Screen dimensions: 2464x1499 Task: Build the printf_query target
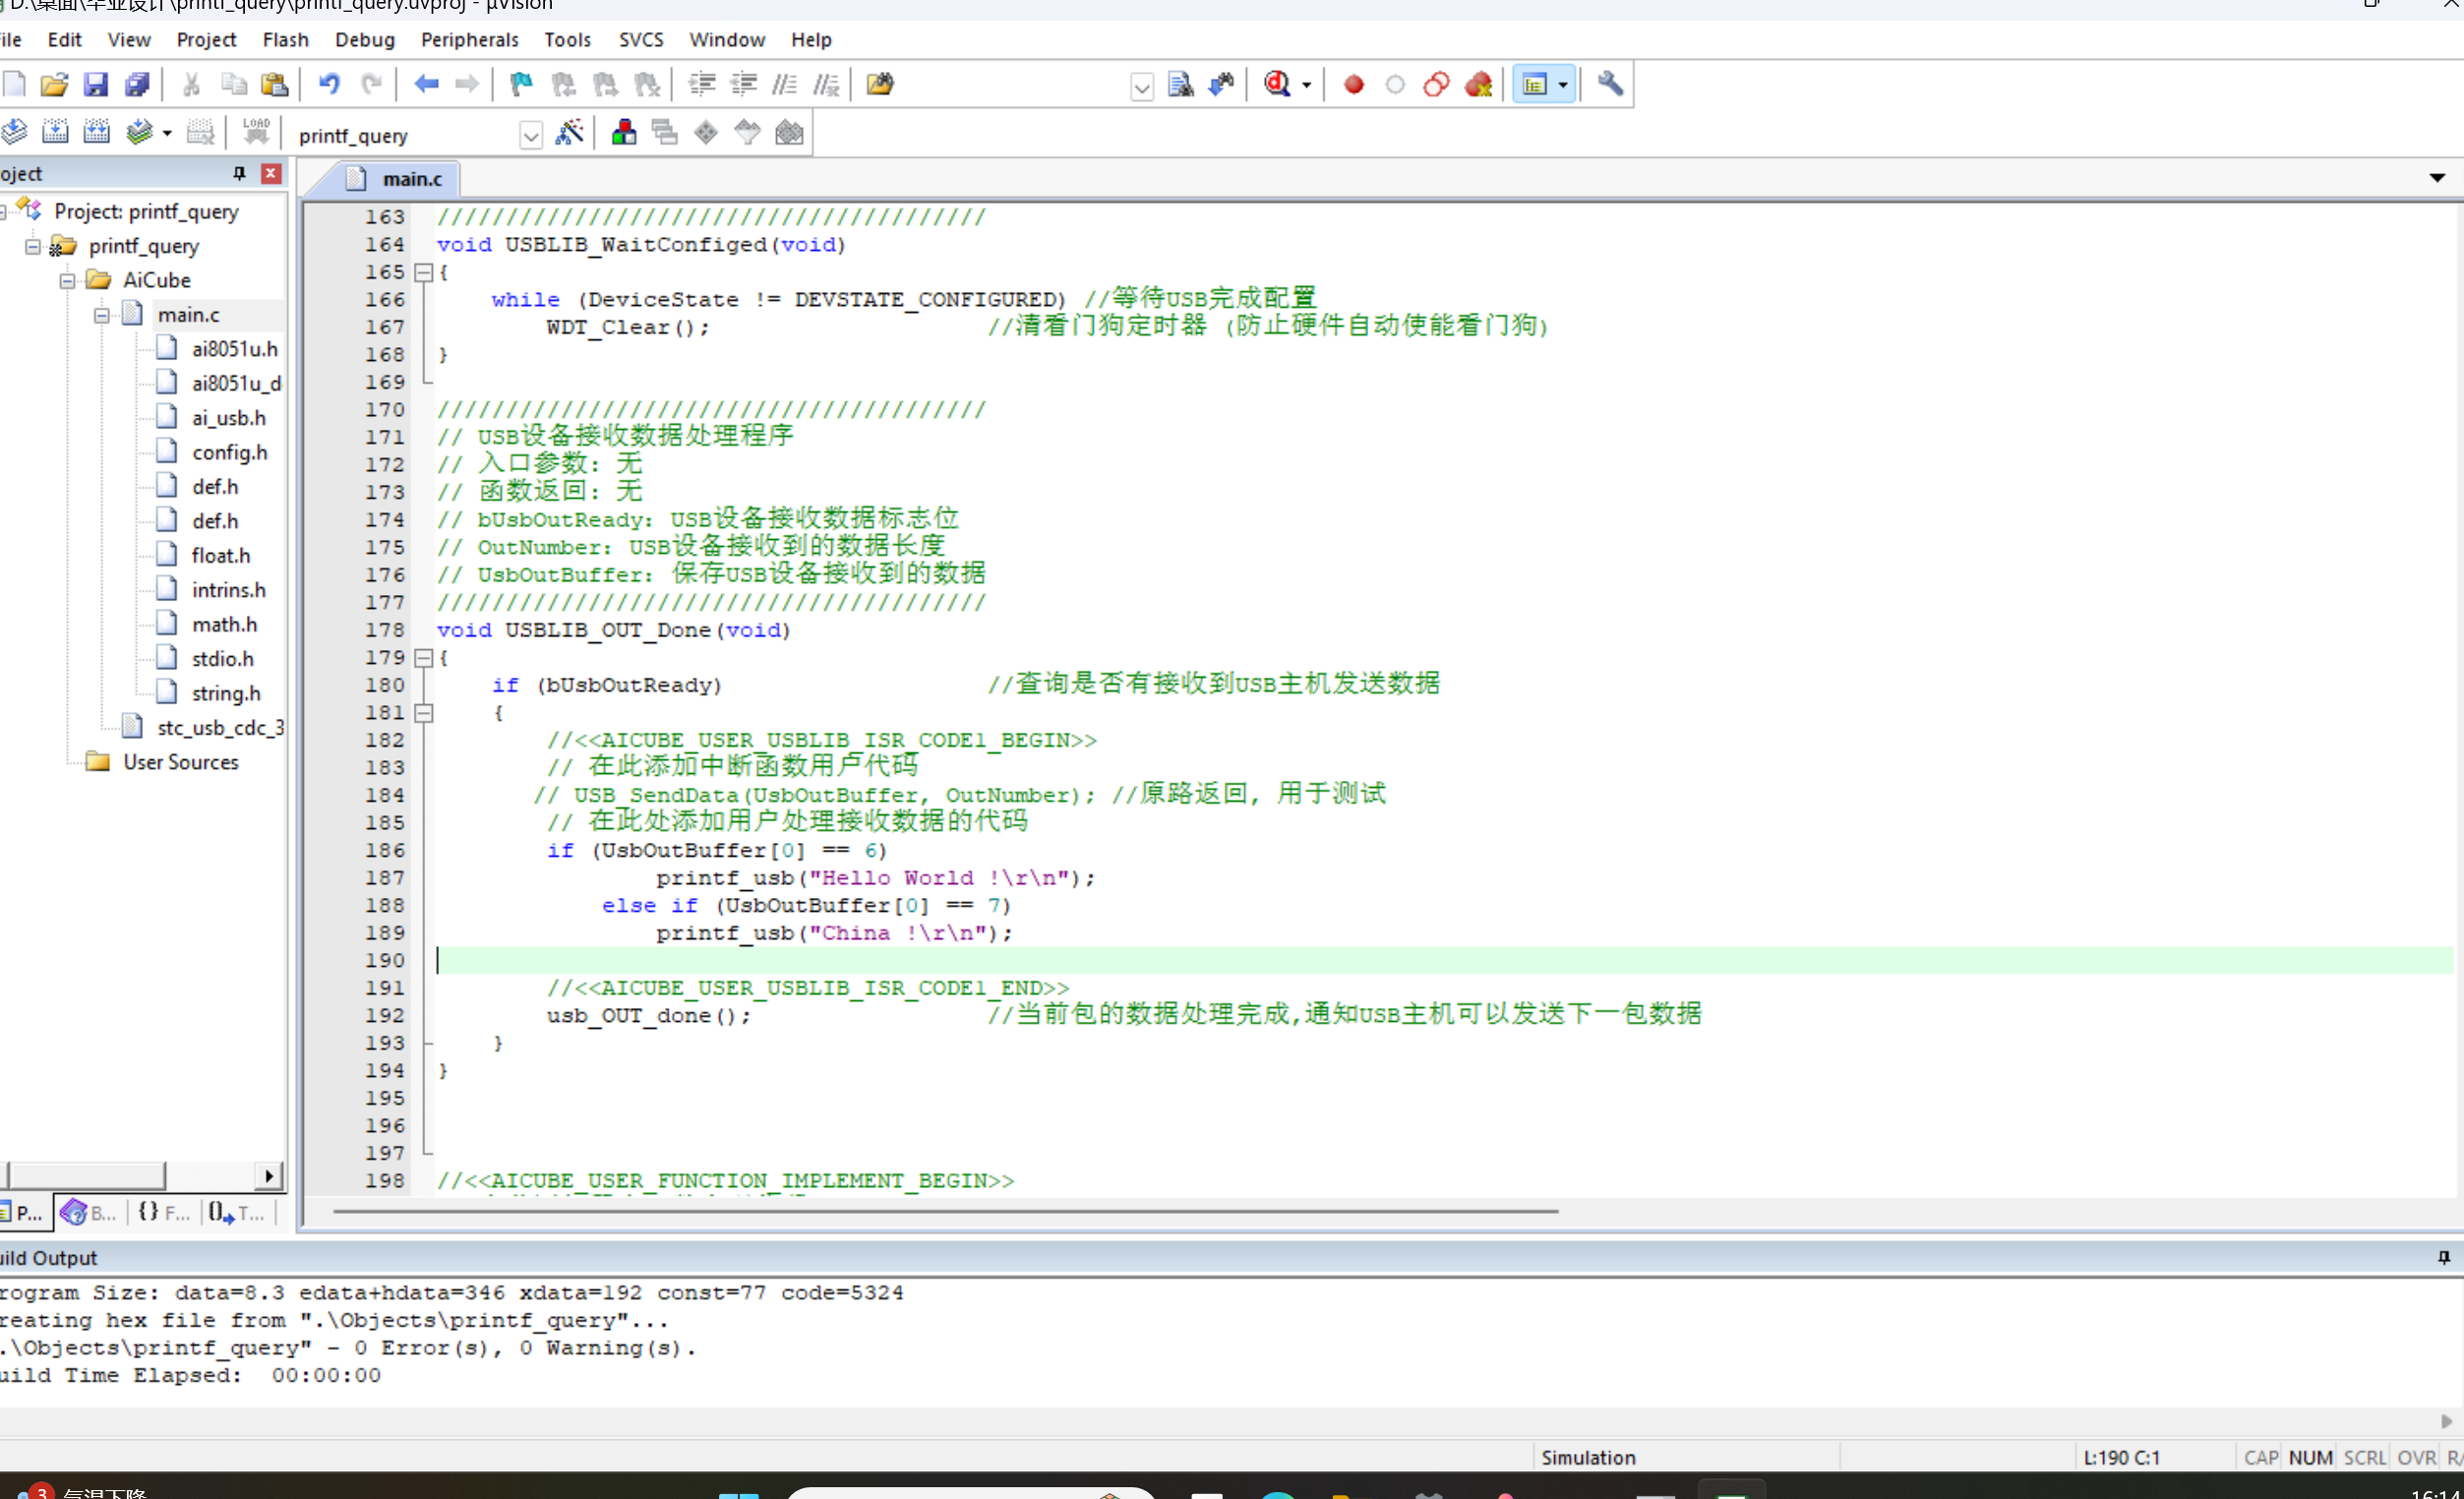coord(56,131)
